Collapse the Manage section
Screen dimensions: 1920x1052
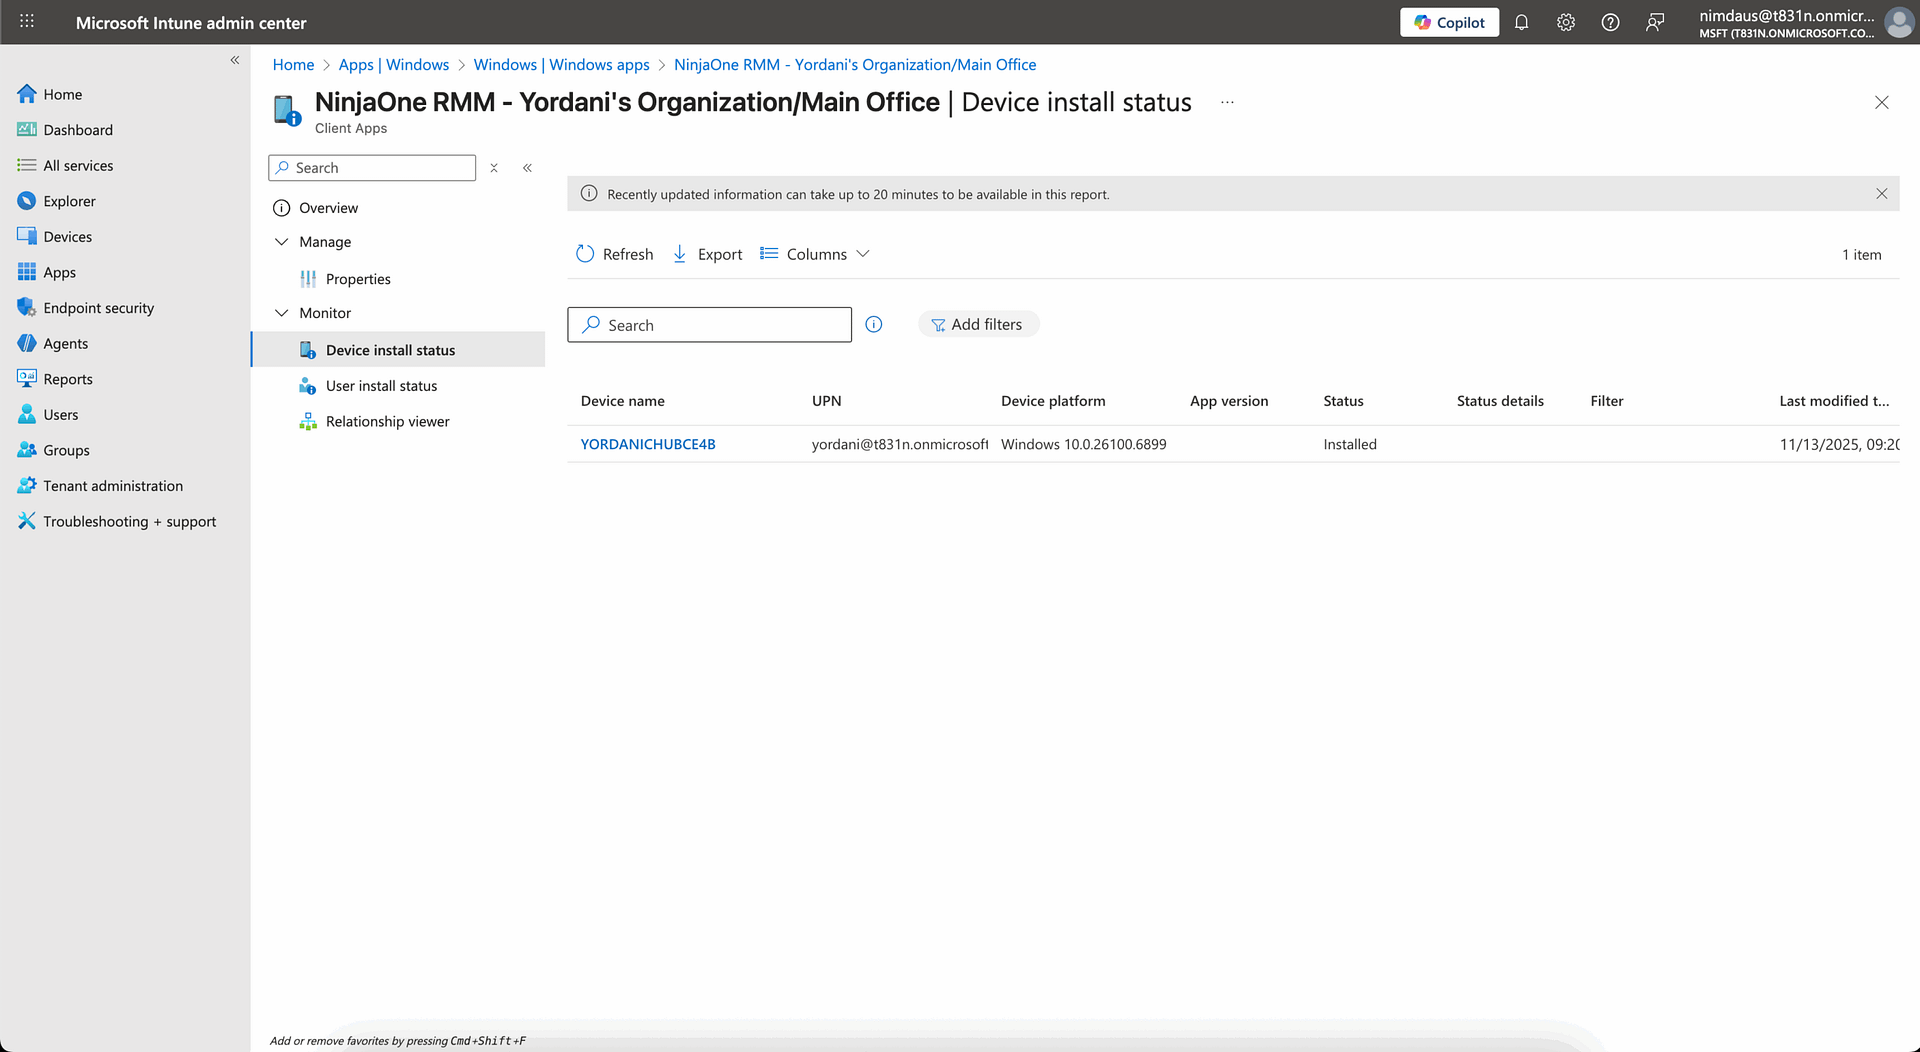[x=282, y=242]
